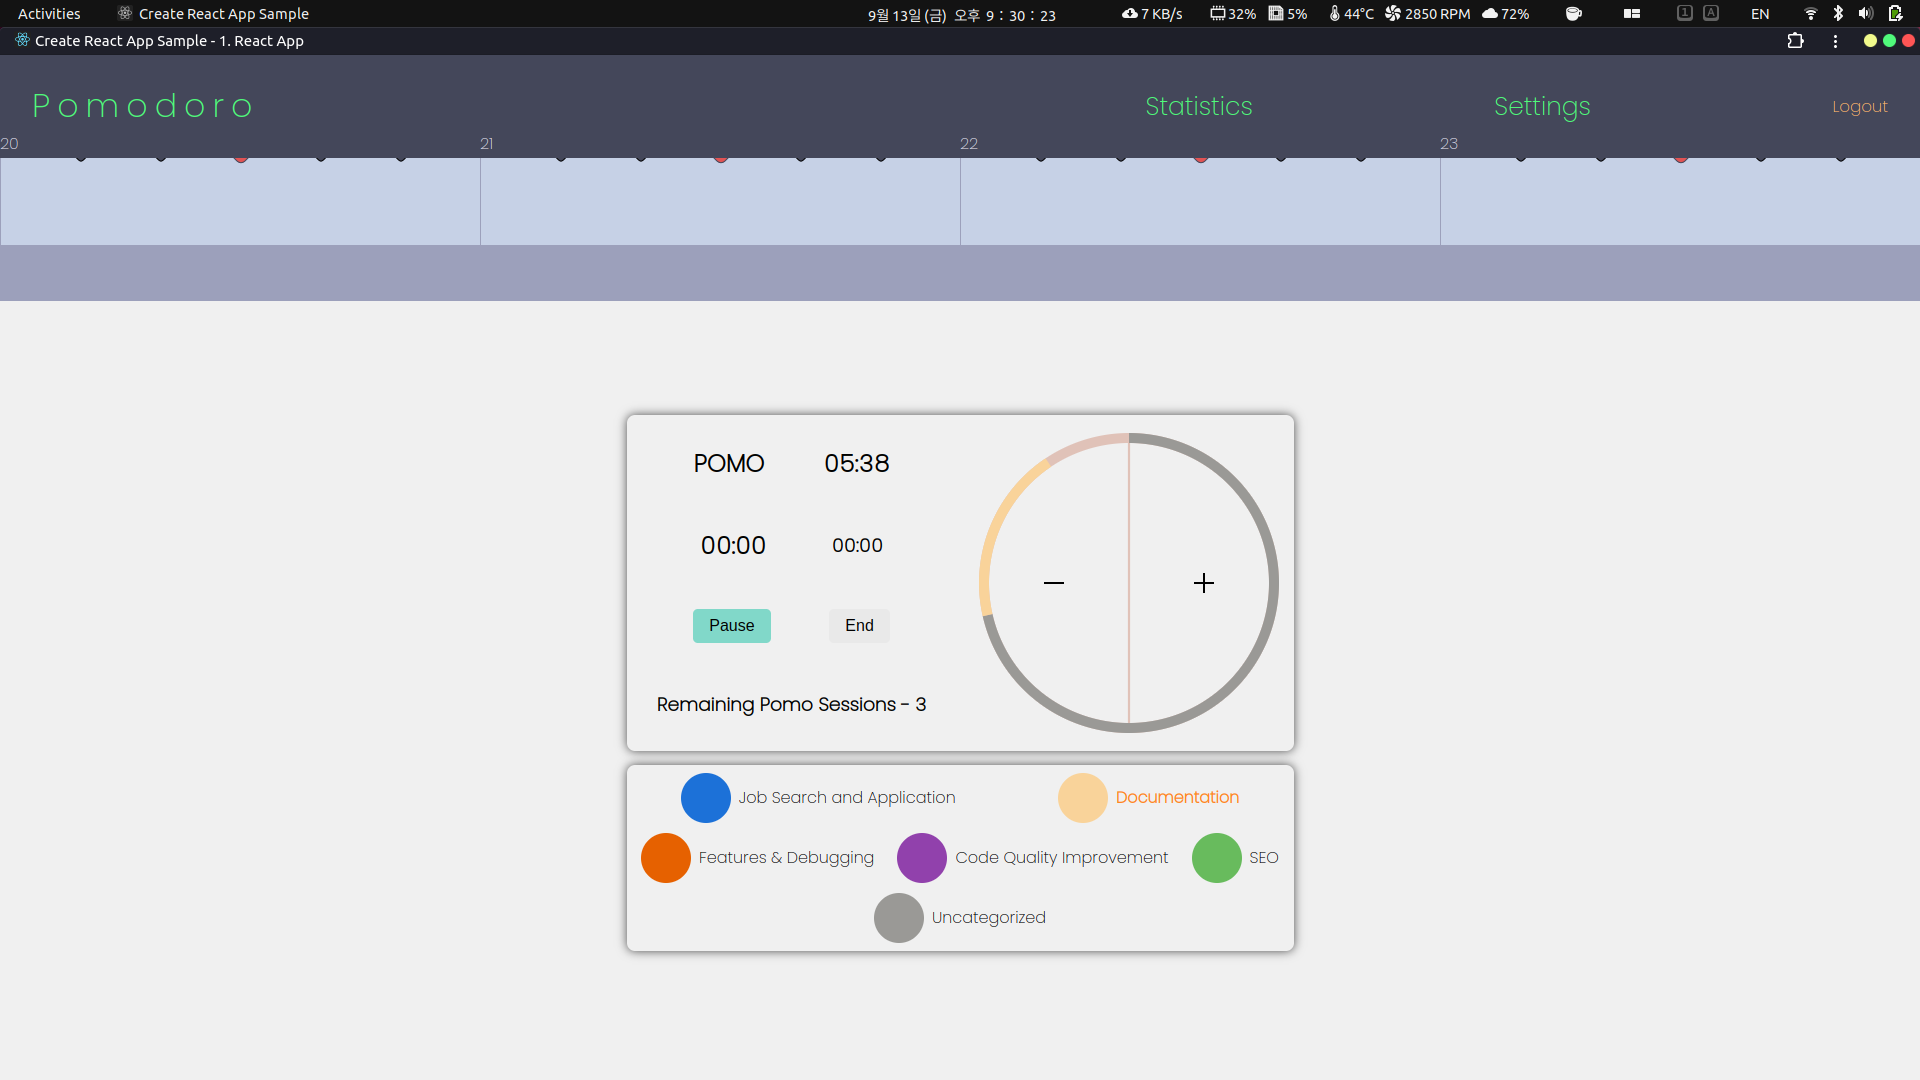
Task: Click the Logout link
Action: (1859, 106)
